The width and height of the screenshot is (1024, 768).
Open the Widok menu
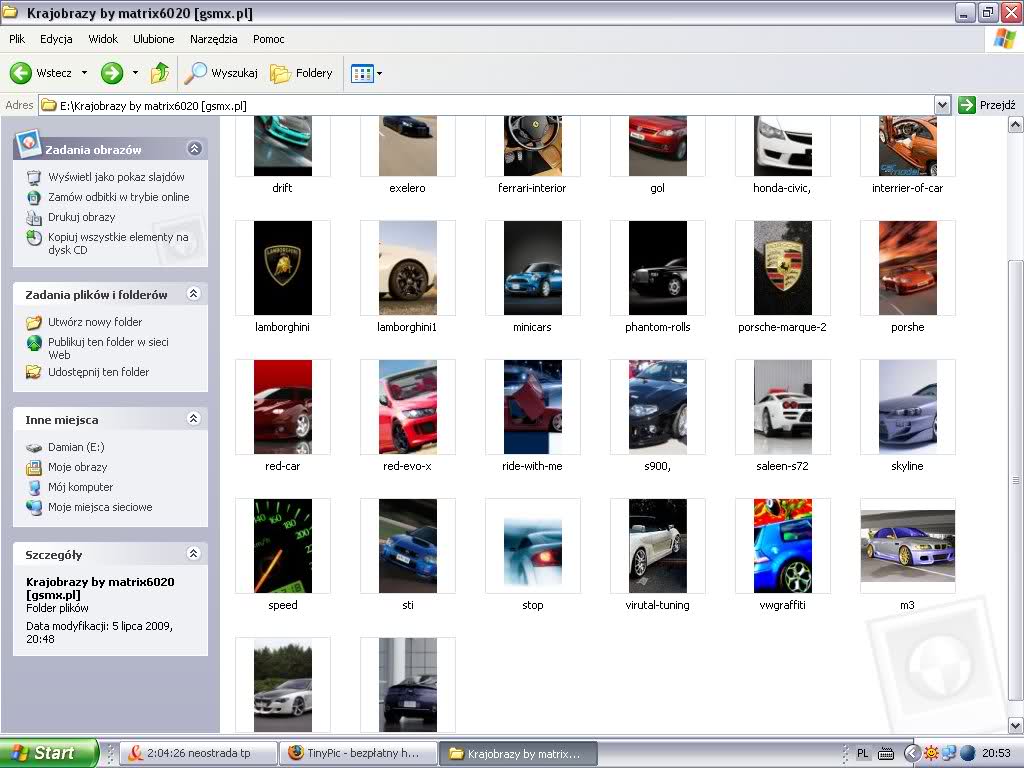pyautogui.click(x=103, y=39)
